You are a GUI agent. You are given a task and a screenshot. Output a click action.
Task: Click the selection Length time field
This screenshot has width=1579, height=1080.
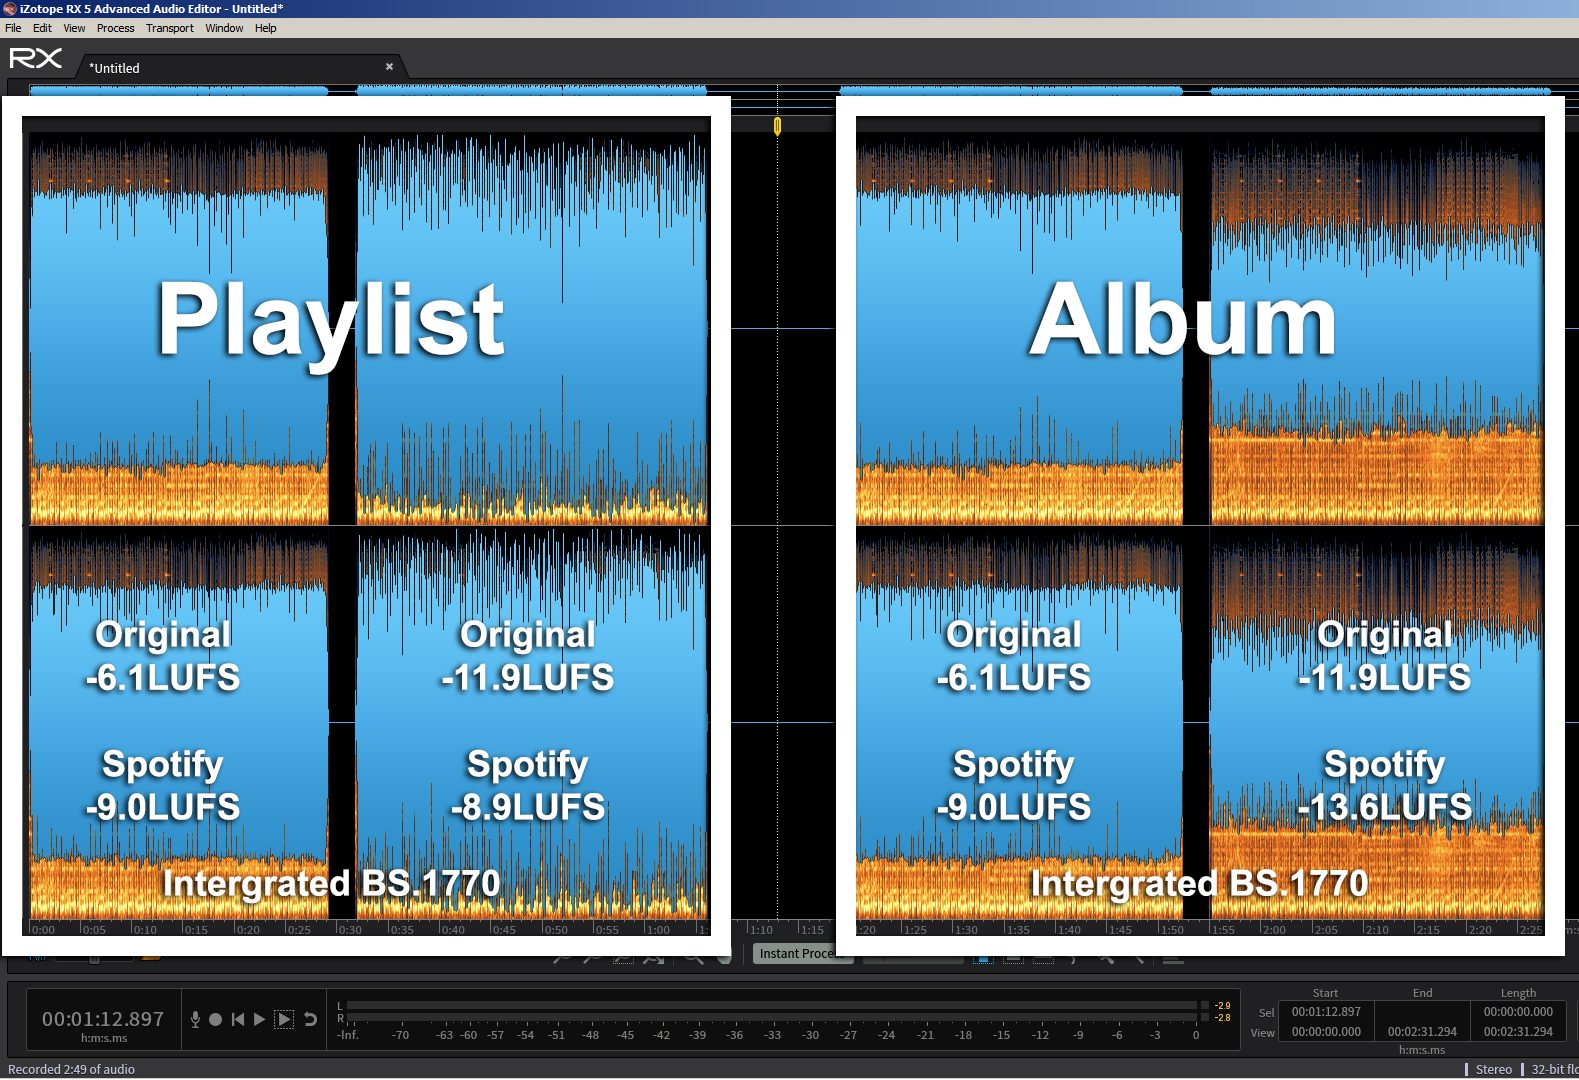point(1518,1012)
